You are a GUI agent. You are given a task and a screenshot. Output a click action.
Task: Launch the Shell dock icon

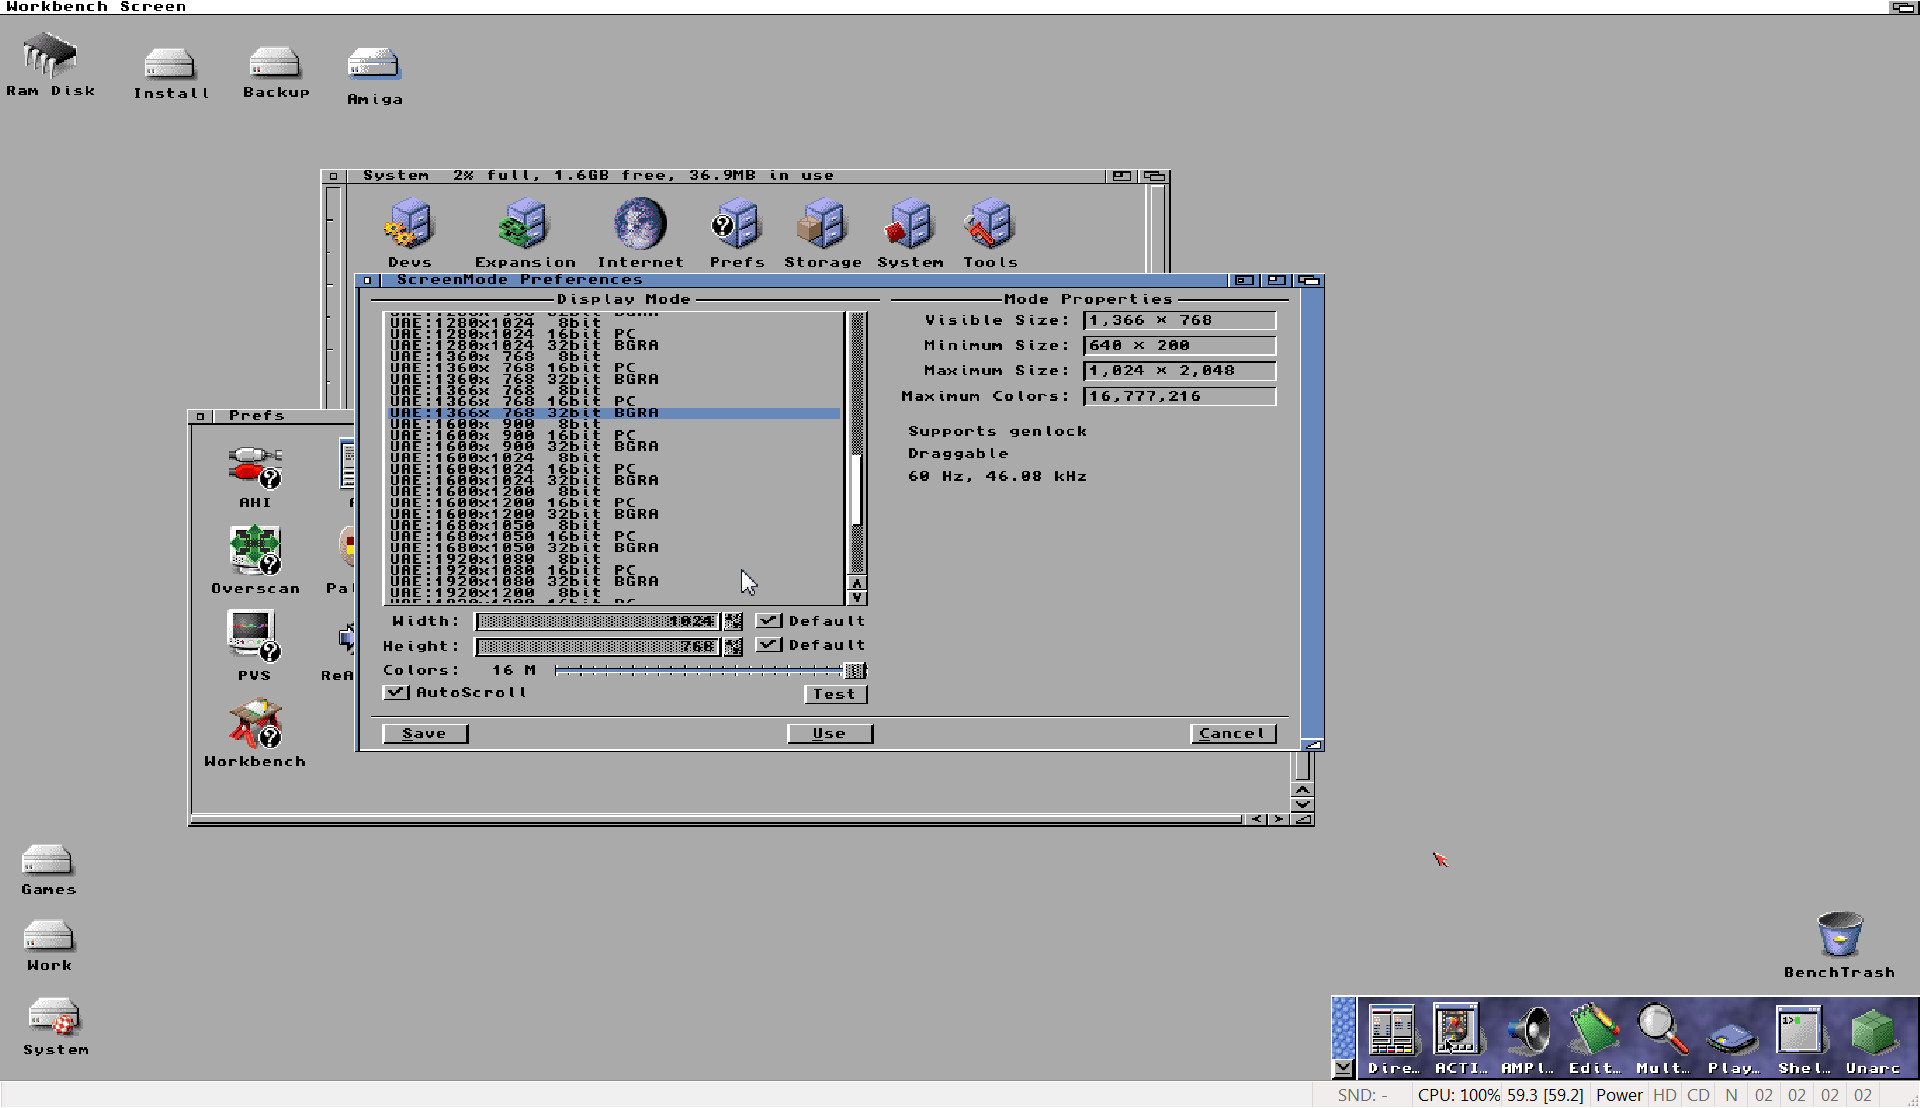pos(1802,1038)
